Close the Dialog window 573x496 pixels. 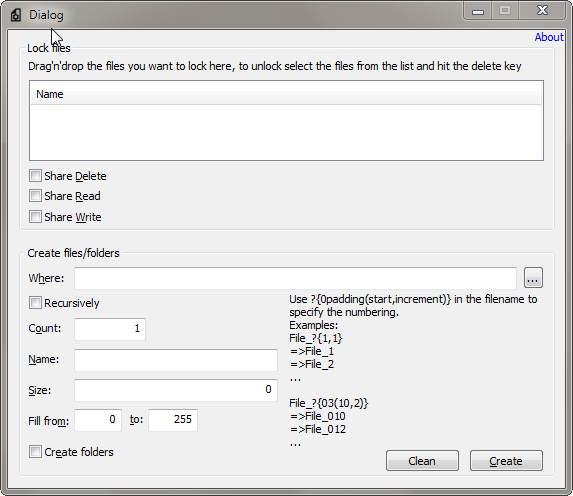[542, 11]
